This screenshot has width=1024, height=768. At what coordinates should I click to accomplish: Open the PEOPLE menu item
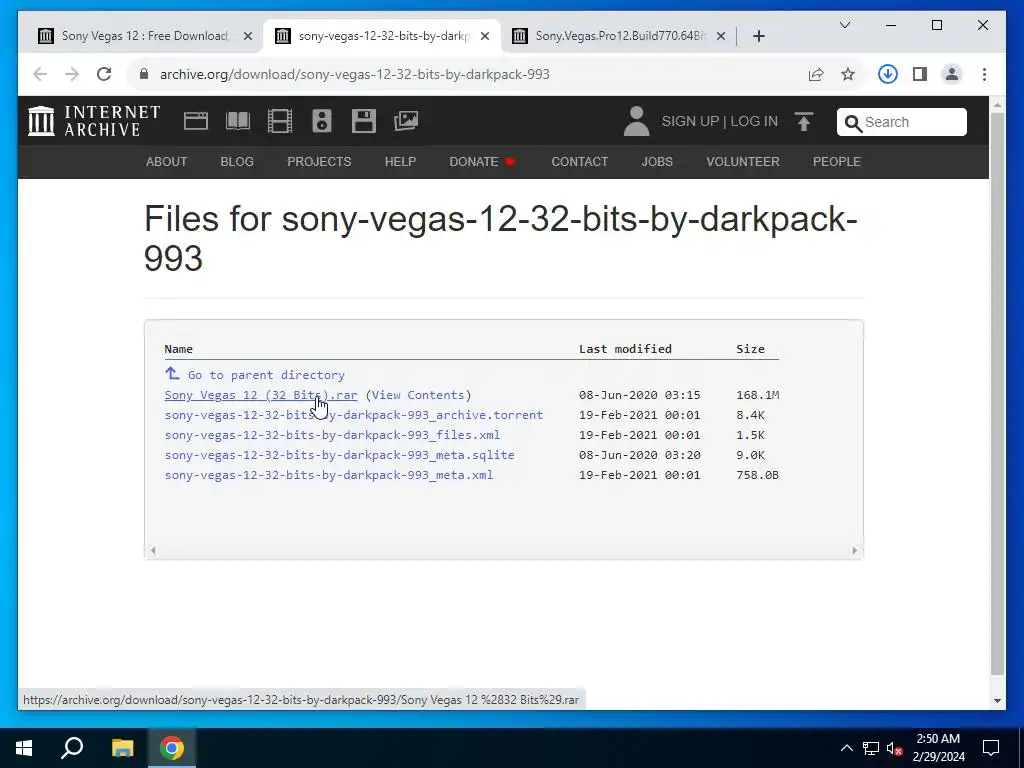click(837, 161)
